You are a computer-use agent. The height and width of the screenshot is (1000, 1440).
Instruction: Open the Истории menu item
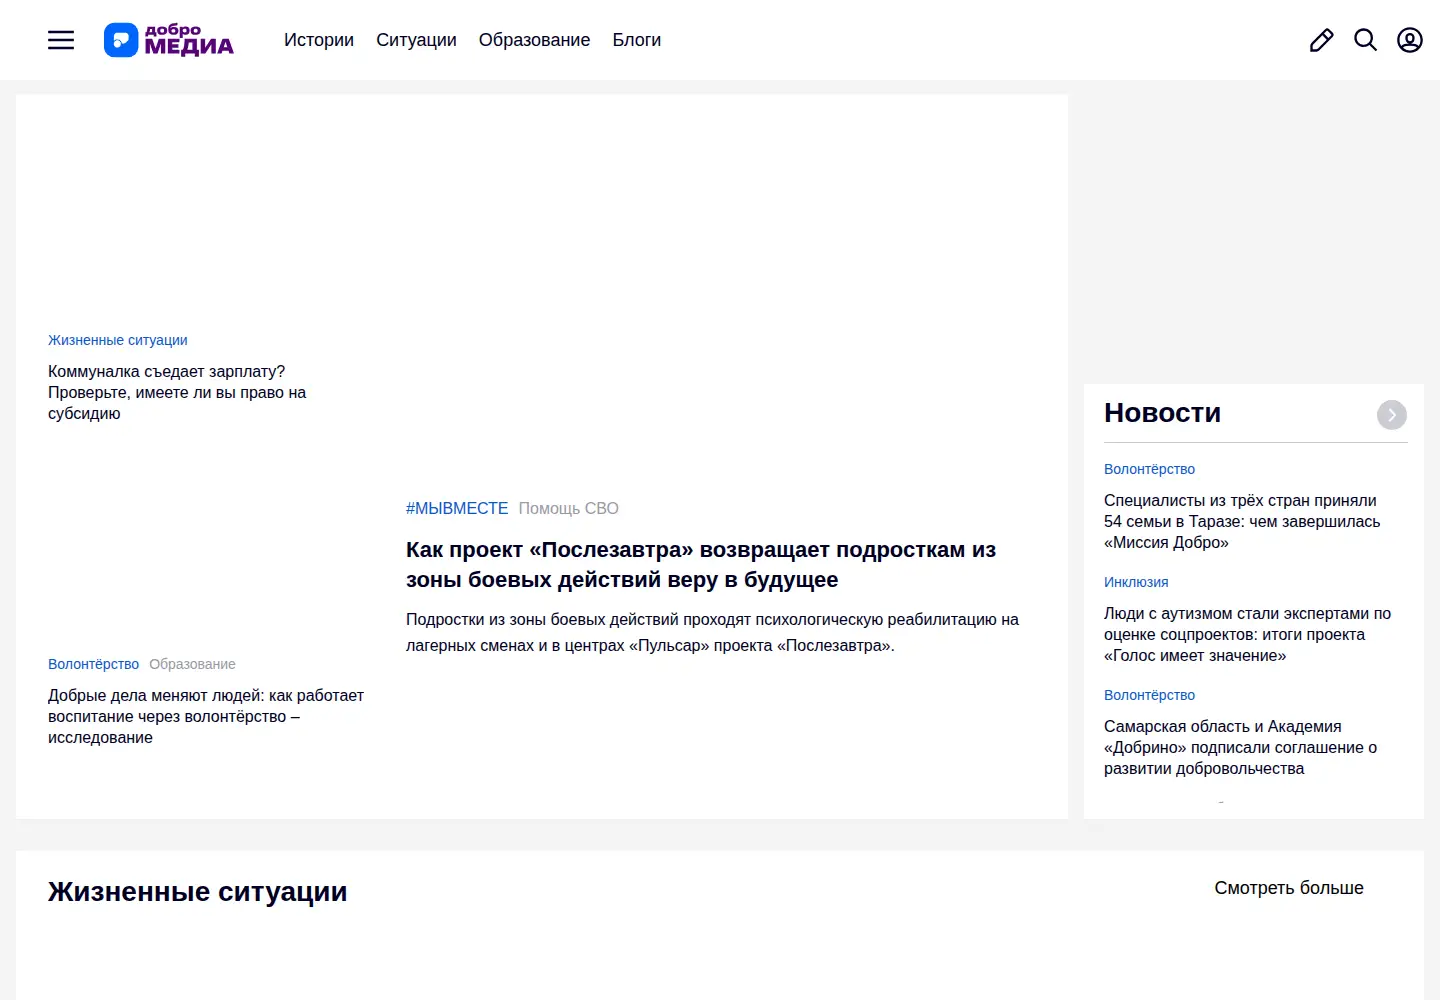click(x=319, y=40)
